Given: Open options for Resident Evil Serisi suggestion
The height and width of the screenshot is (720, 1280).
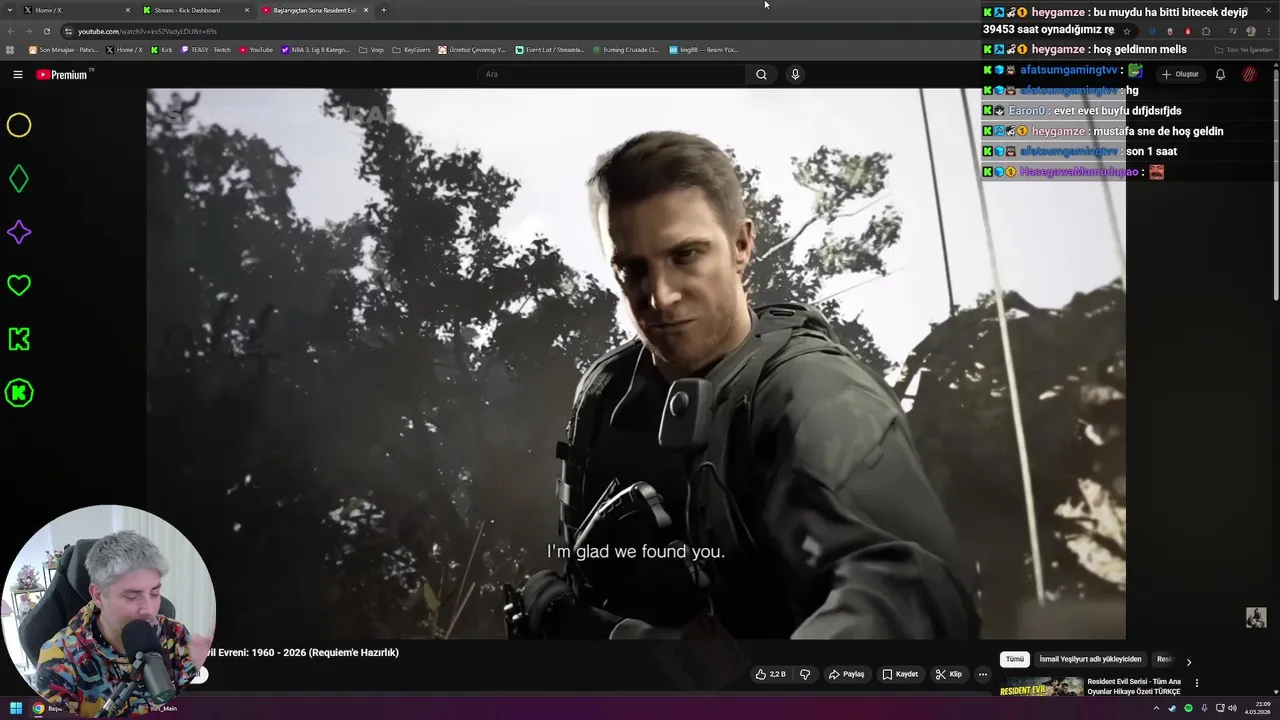Looking at the screenshot, I should (x=1196, y=684).
